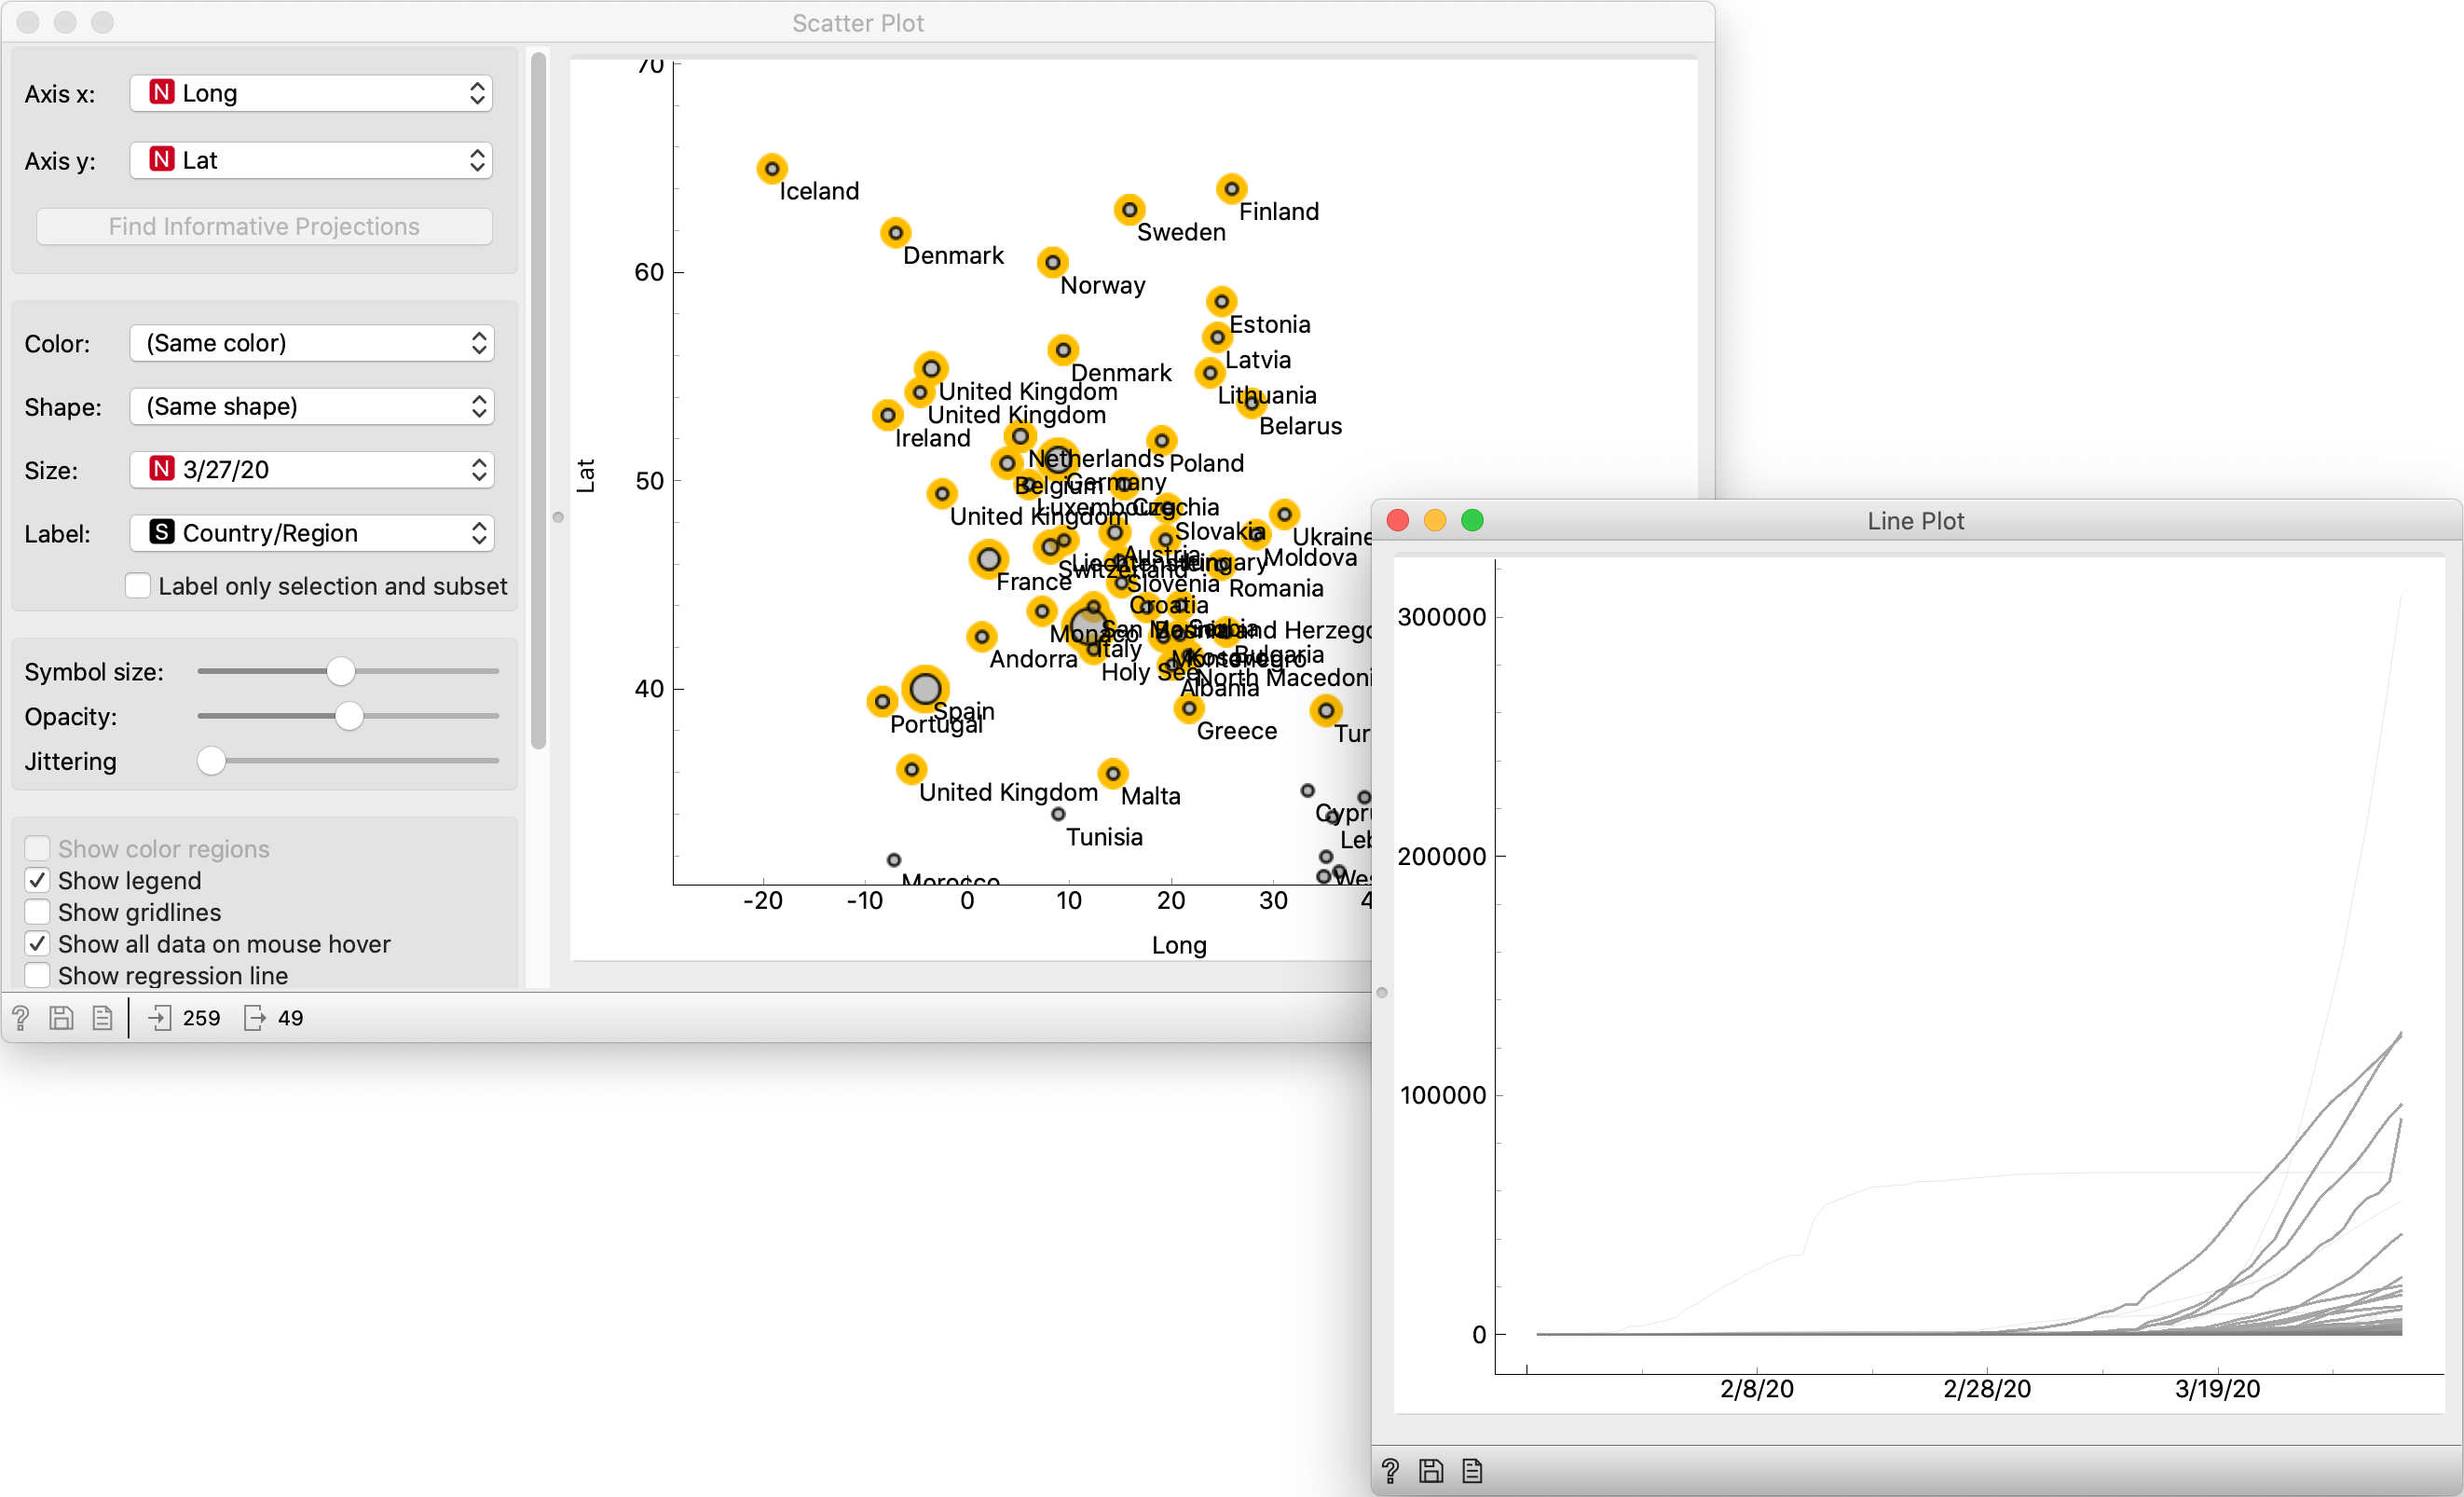The image size is (2464, 1497).
Task: Click the 2/8/20 date axis label
Action: (x=1757, y=1388)
